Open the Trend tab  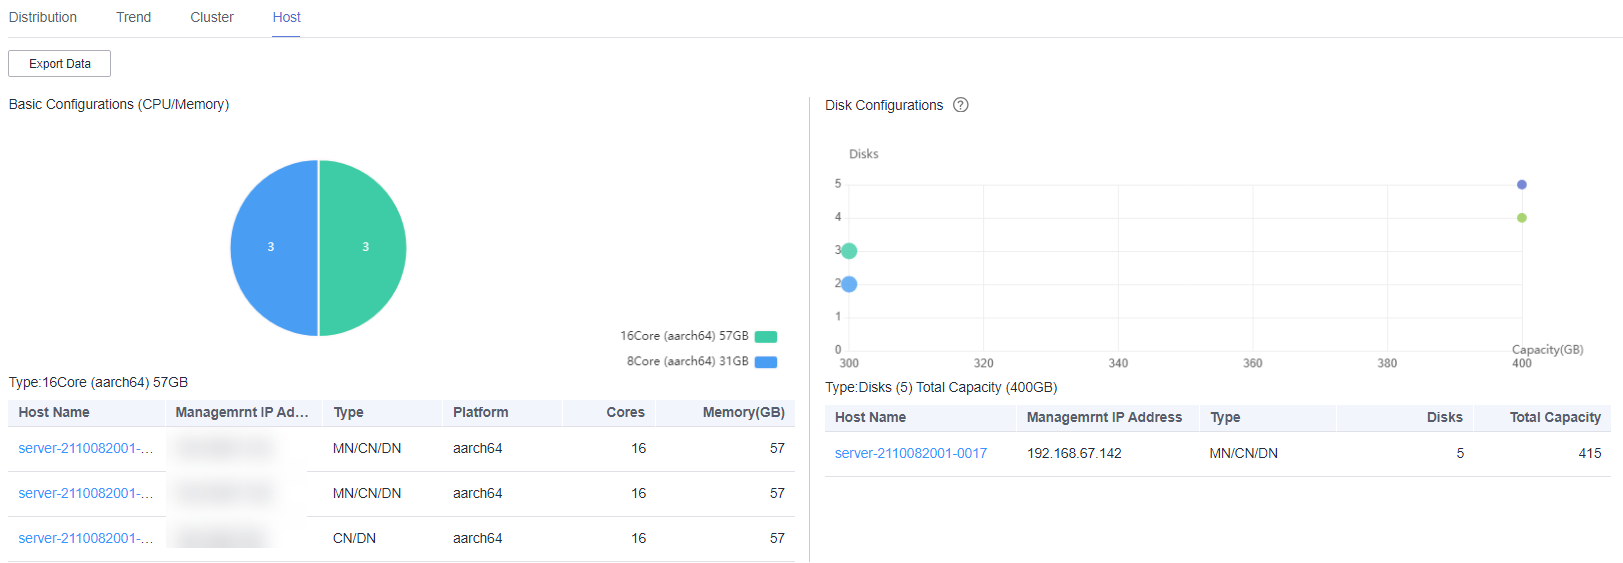(133, 17)
